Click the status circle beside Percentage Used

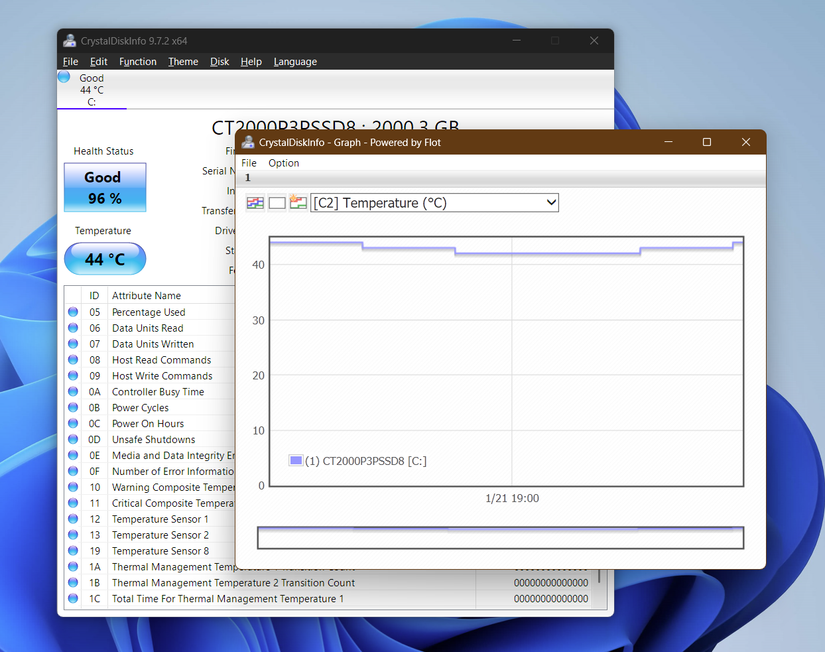tap(71, 311)
